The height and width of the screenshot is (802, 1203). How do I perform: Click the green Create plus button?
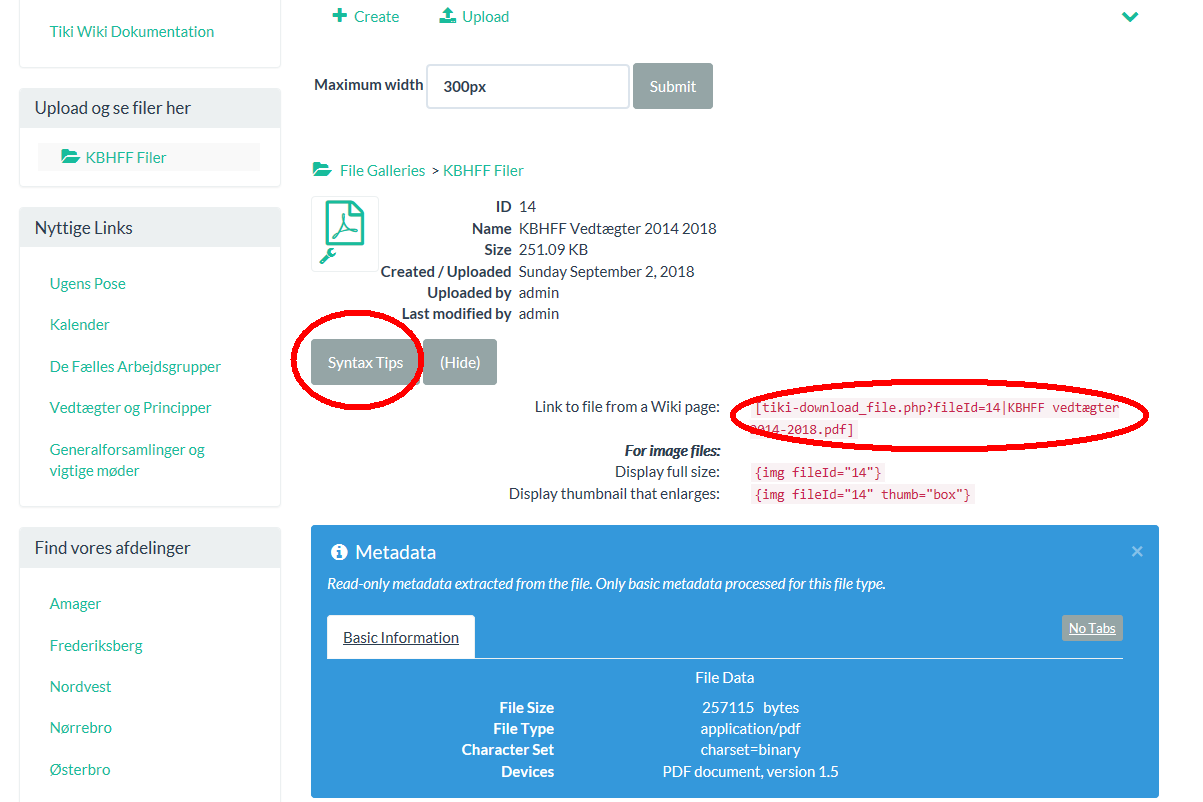tap(365, 17)
